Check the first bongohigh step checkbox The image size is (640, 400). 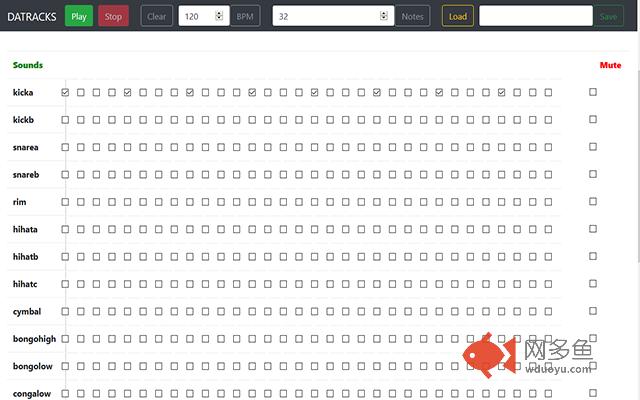click(x=65, y=339)
